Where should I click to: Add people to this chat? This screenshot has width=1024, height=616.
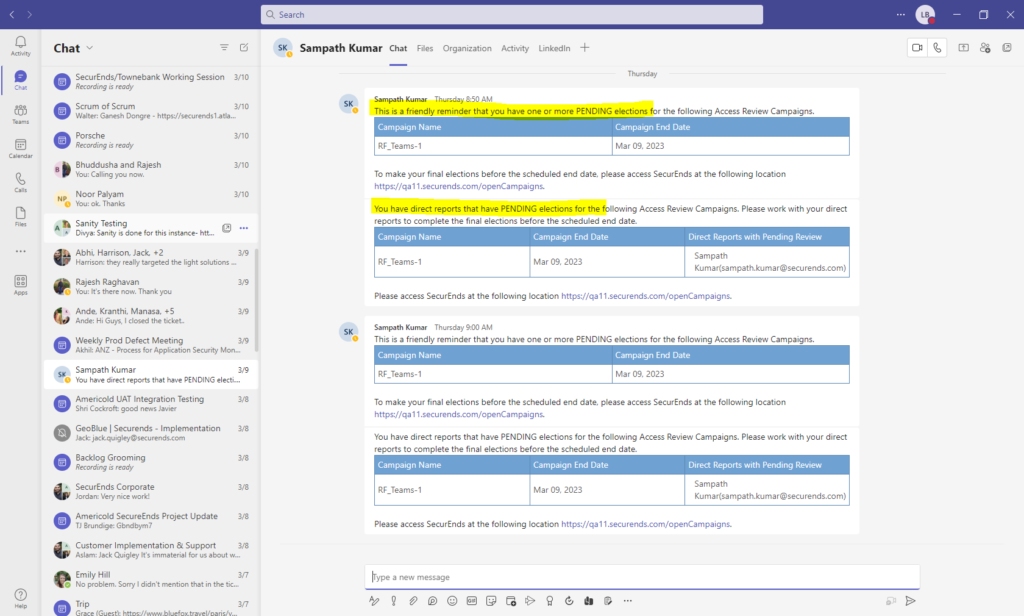(985, 48)
